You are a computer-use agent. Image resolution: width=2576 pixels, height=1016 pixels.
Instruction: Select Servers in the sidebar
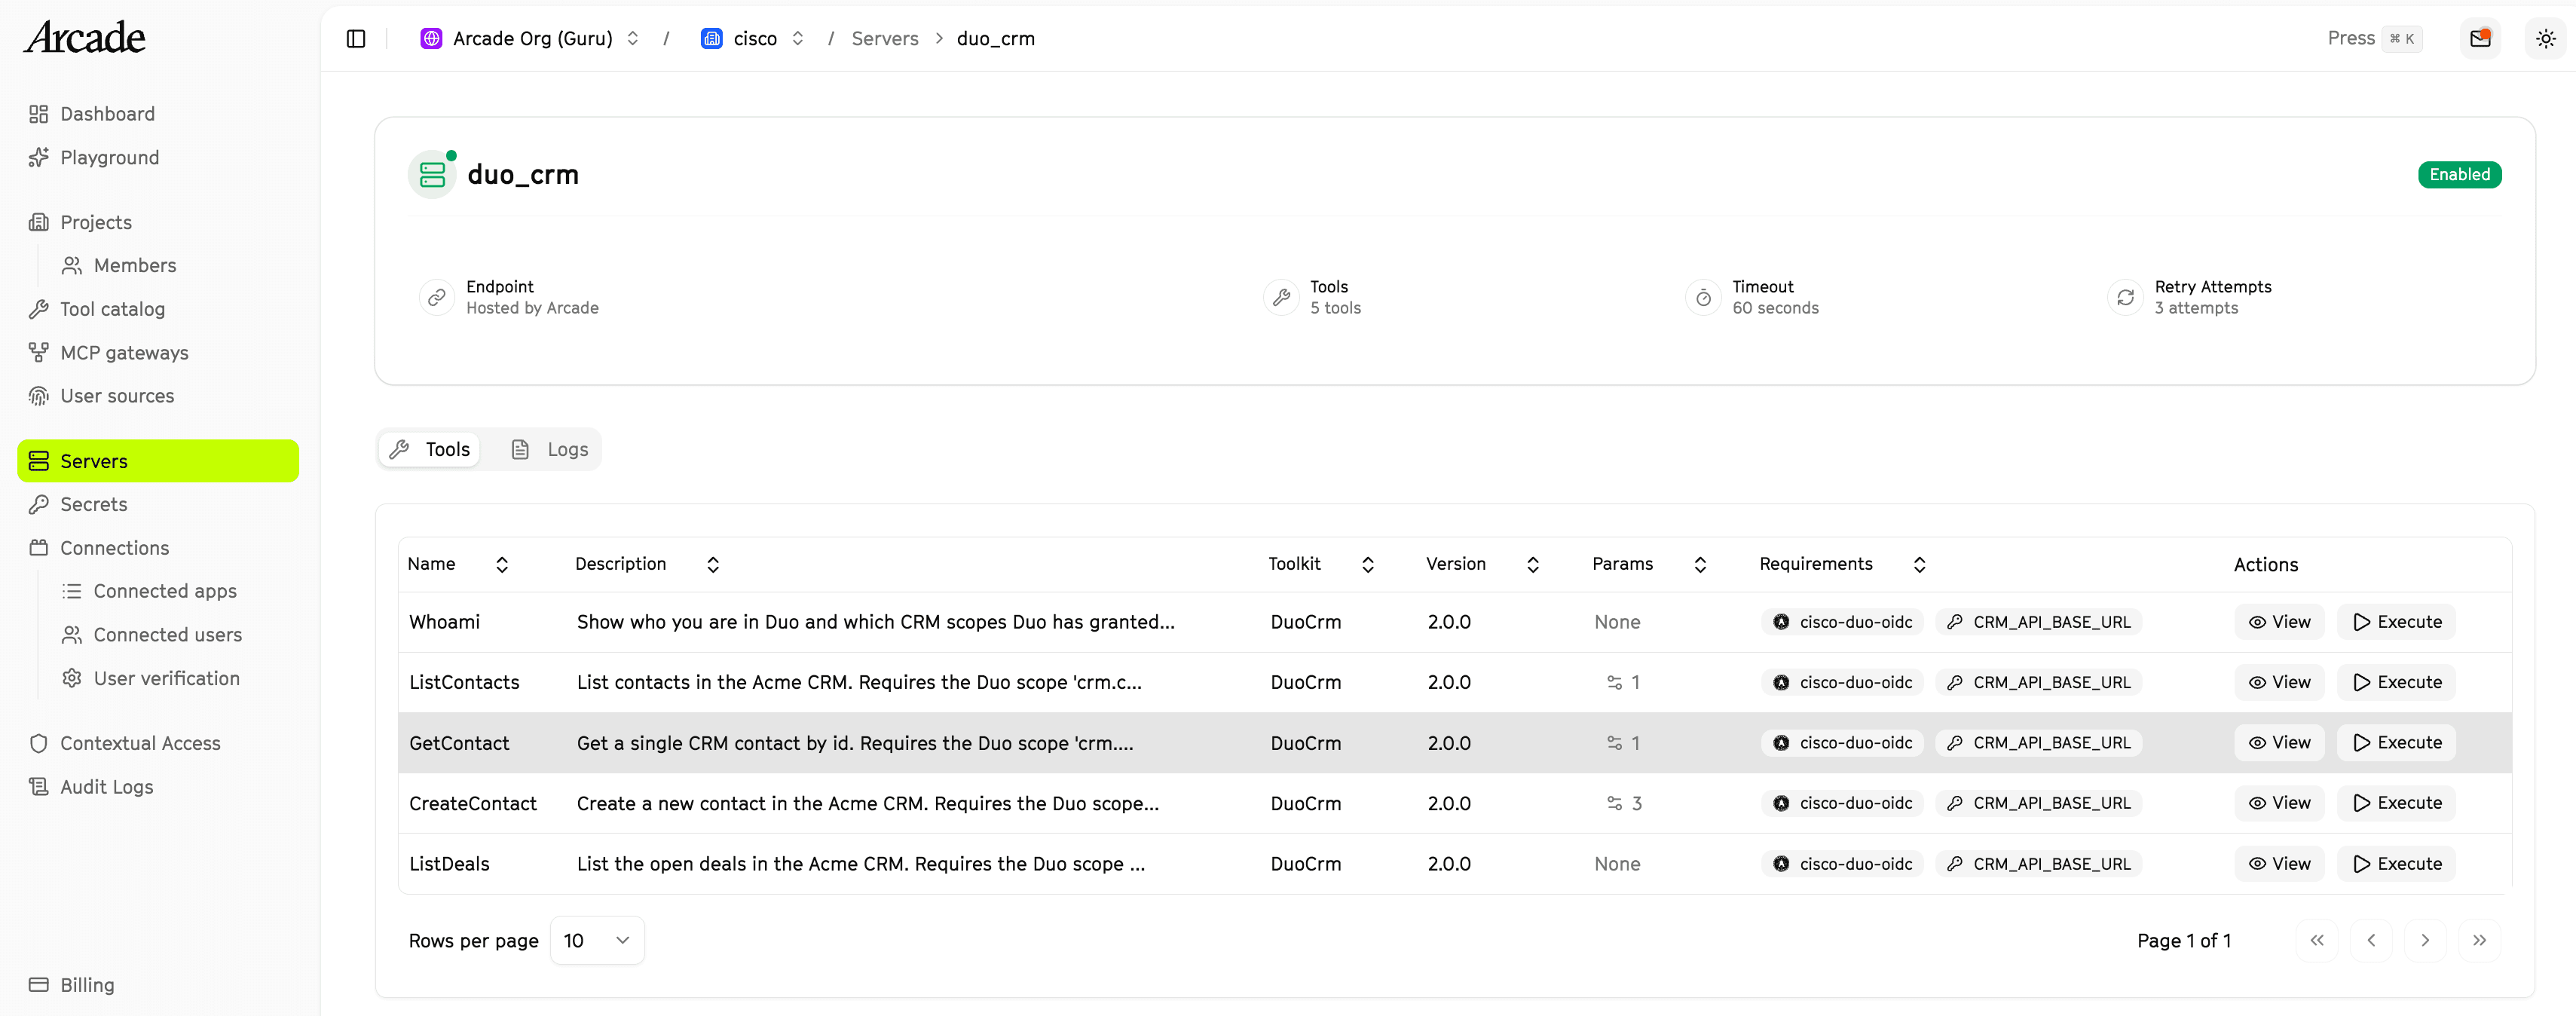pyautogui.click(x=158, y=461)
